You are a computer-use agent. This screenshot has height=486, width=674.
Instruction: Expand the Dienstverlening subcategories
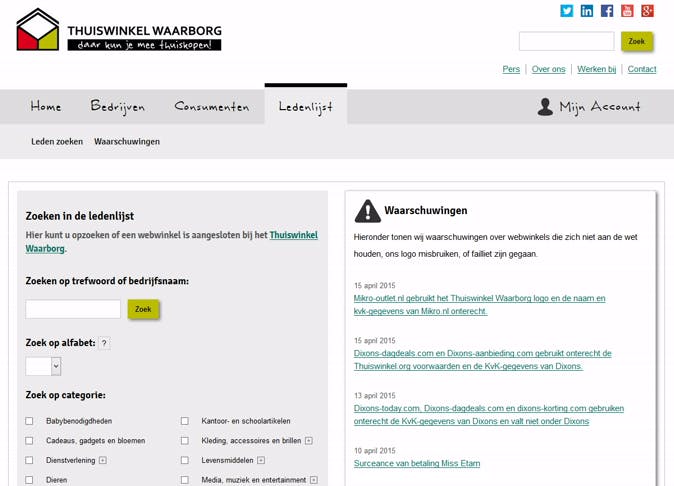103,460
